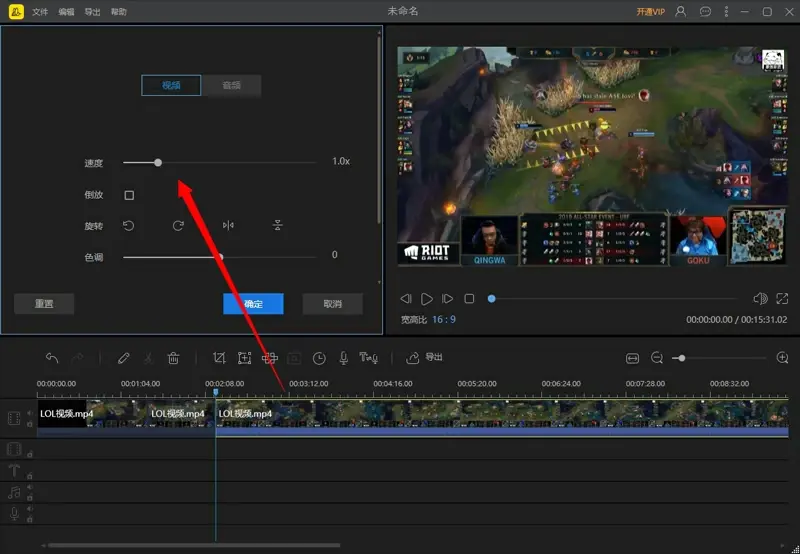The width and height of the screenshot is (800, 554).
Task: Lock the main video track
Action: tap(30, 424)
